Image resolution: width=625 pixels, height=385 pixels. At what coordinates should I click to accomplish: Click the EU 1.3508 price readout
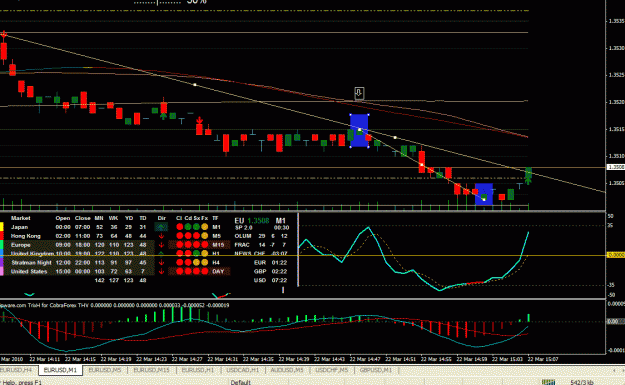(252, 221)
